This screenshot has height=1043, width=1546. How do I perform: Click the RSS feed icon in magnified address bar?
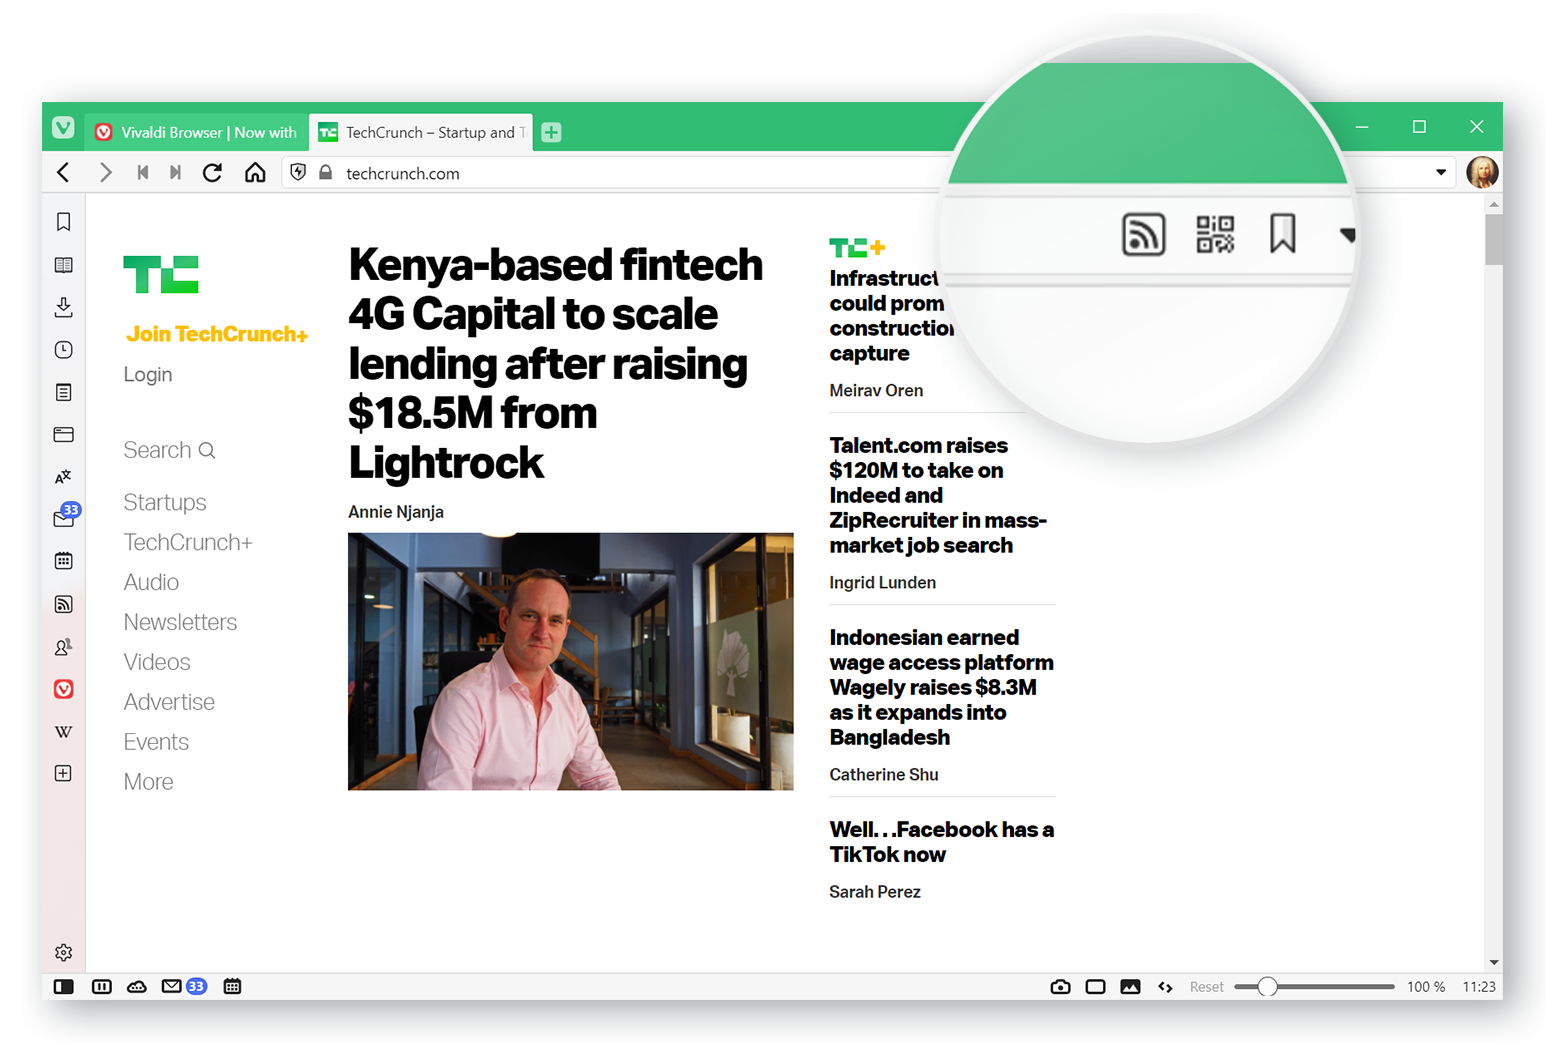coord(1143,235)
